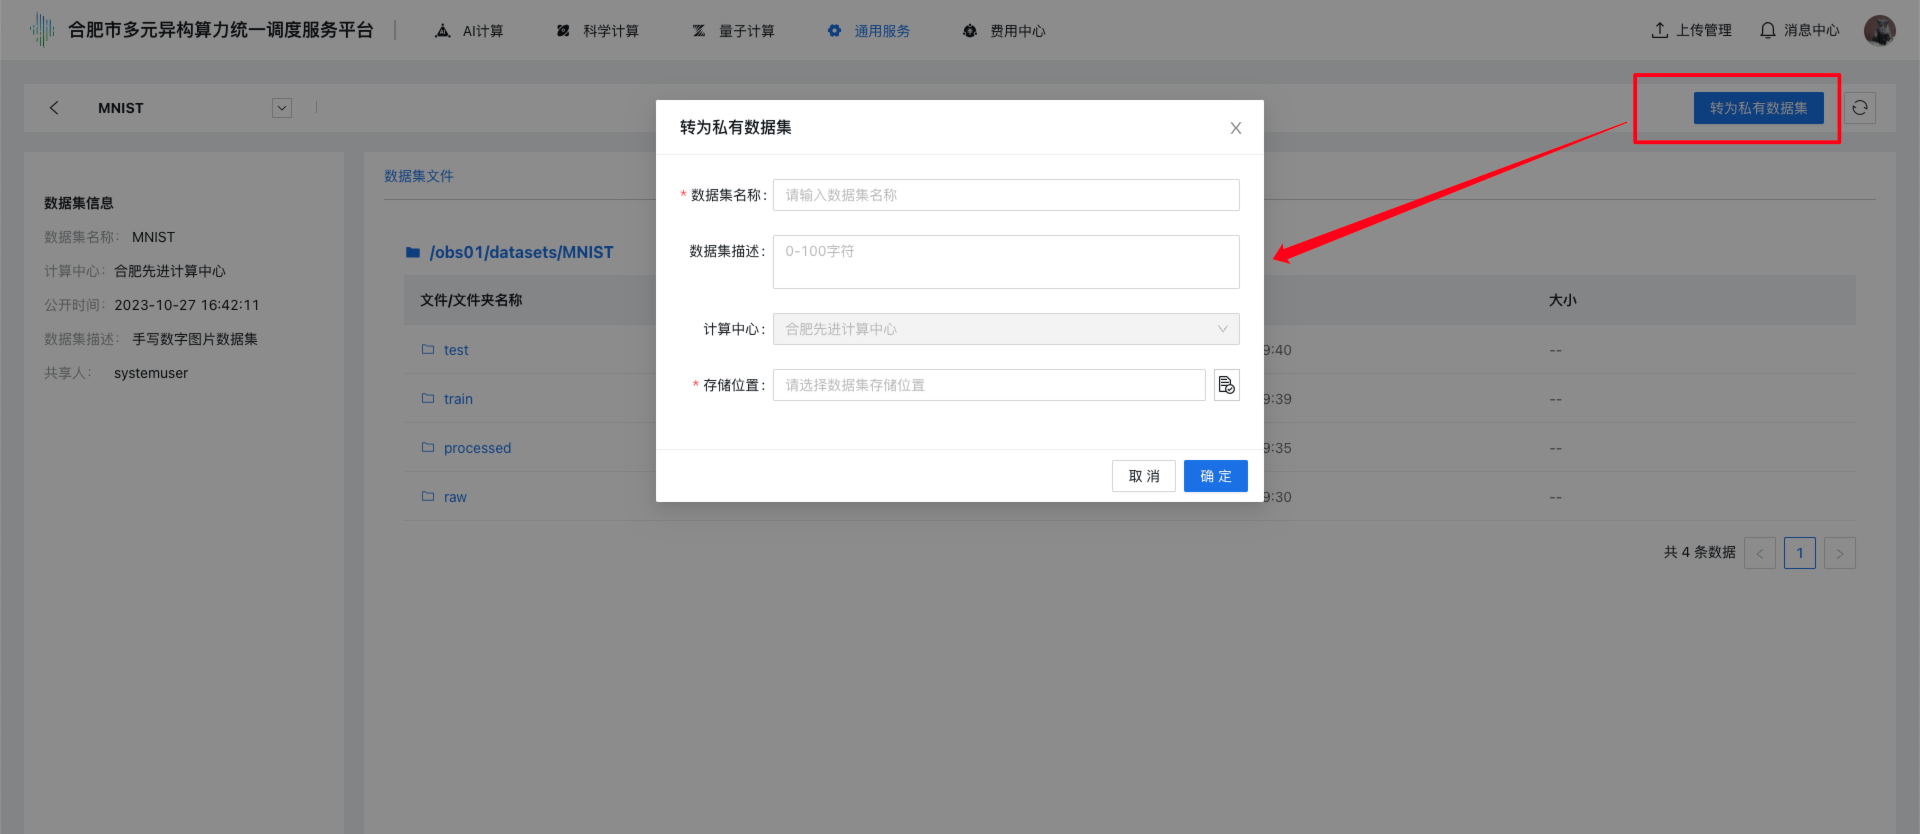Click the storage location browse icon
1920x834 pixels.
pos(1226,385)
